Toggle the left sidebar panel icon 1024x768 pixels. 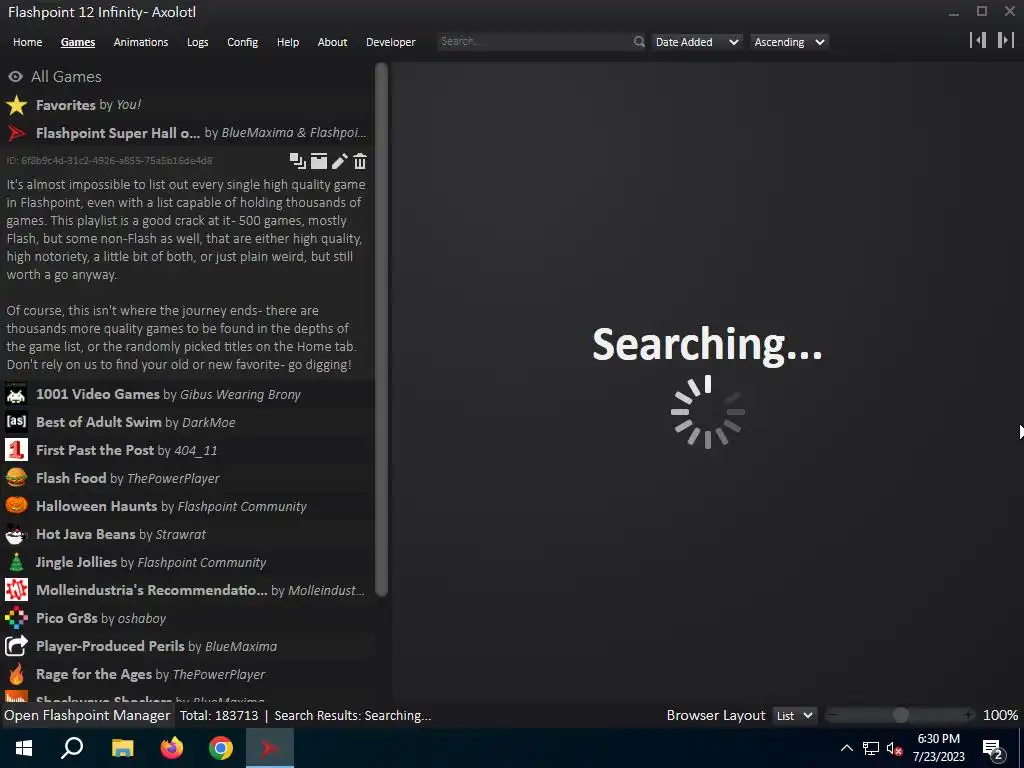[x=978, y=40]
